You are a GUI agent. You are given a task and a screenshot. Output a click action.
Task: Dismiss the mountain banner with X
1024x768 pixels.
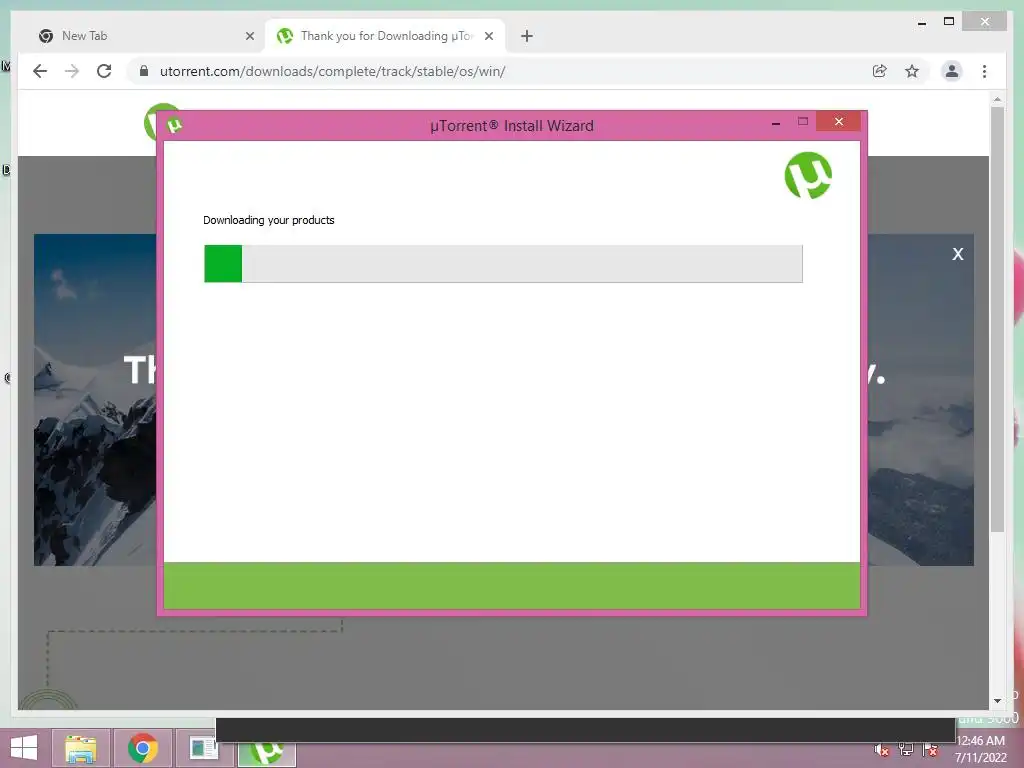957,254
